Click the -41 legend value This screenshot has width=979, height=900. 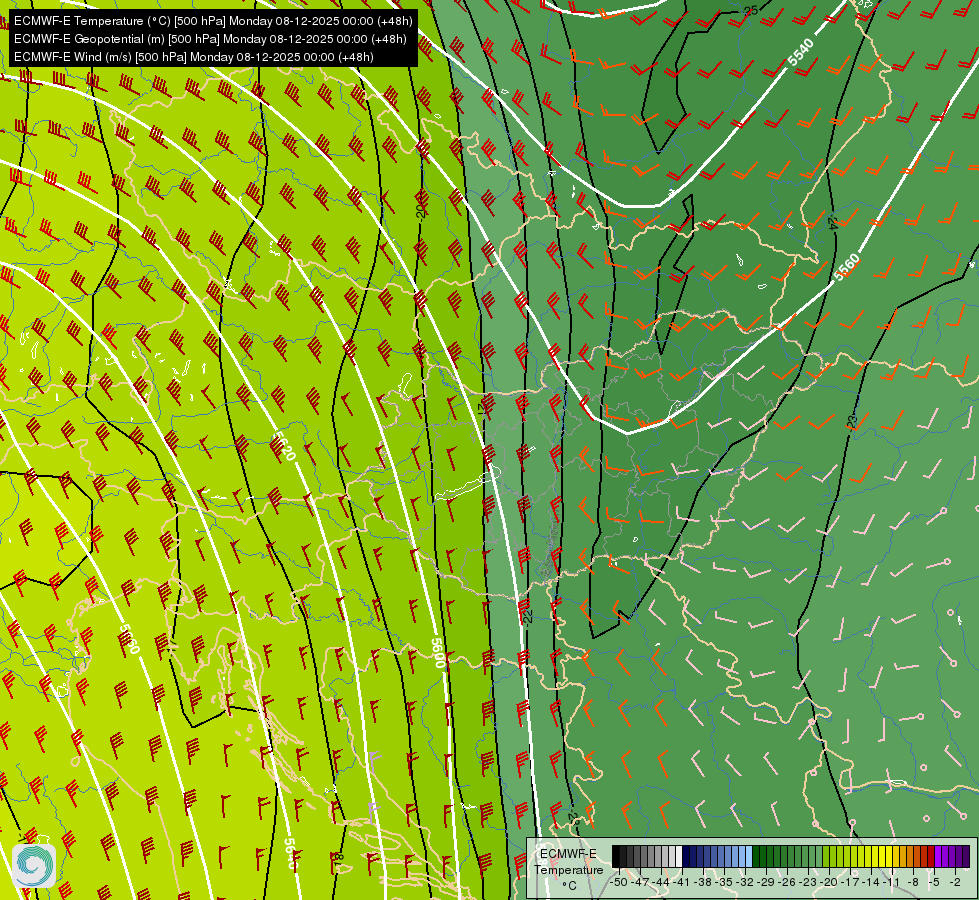tap(683, 882)
